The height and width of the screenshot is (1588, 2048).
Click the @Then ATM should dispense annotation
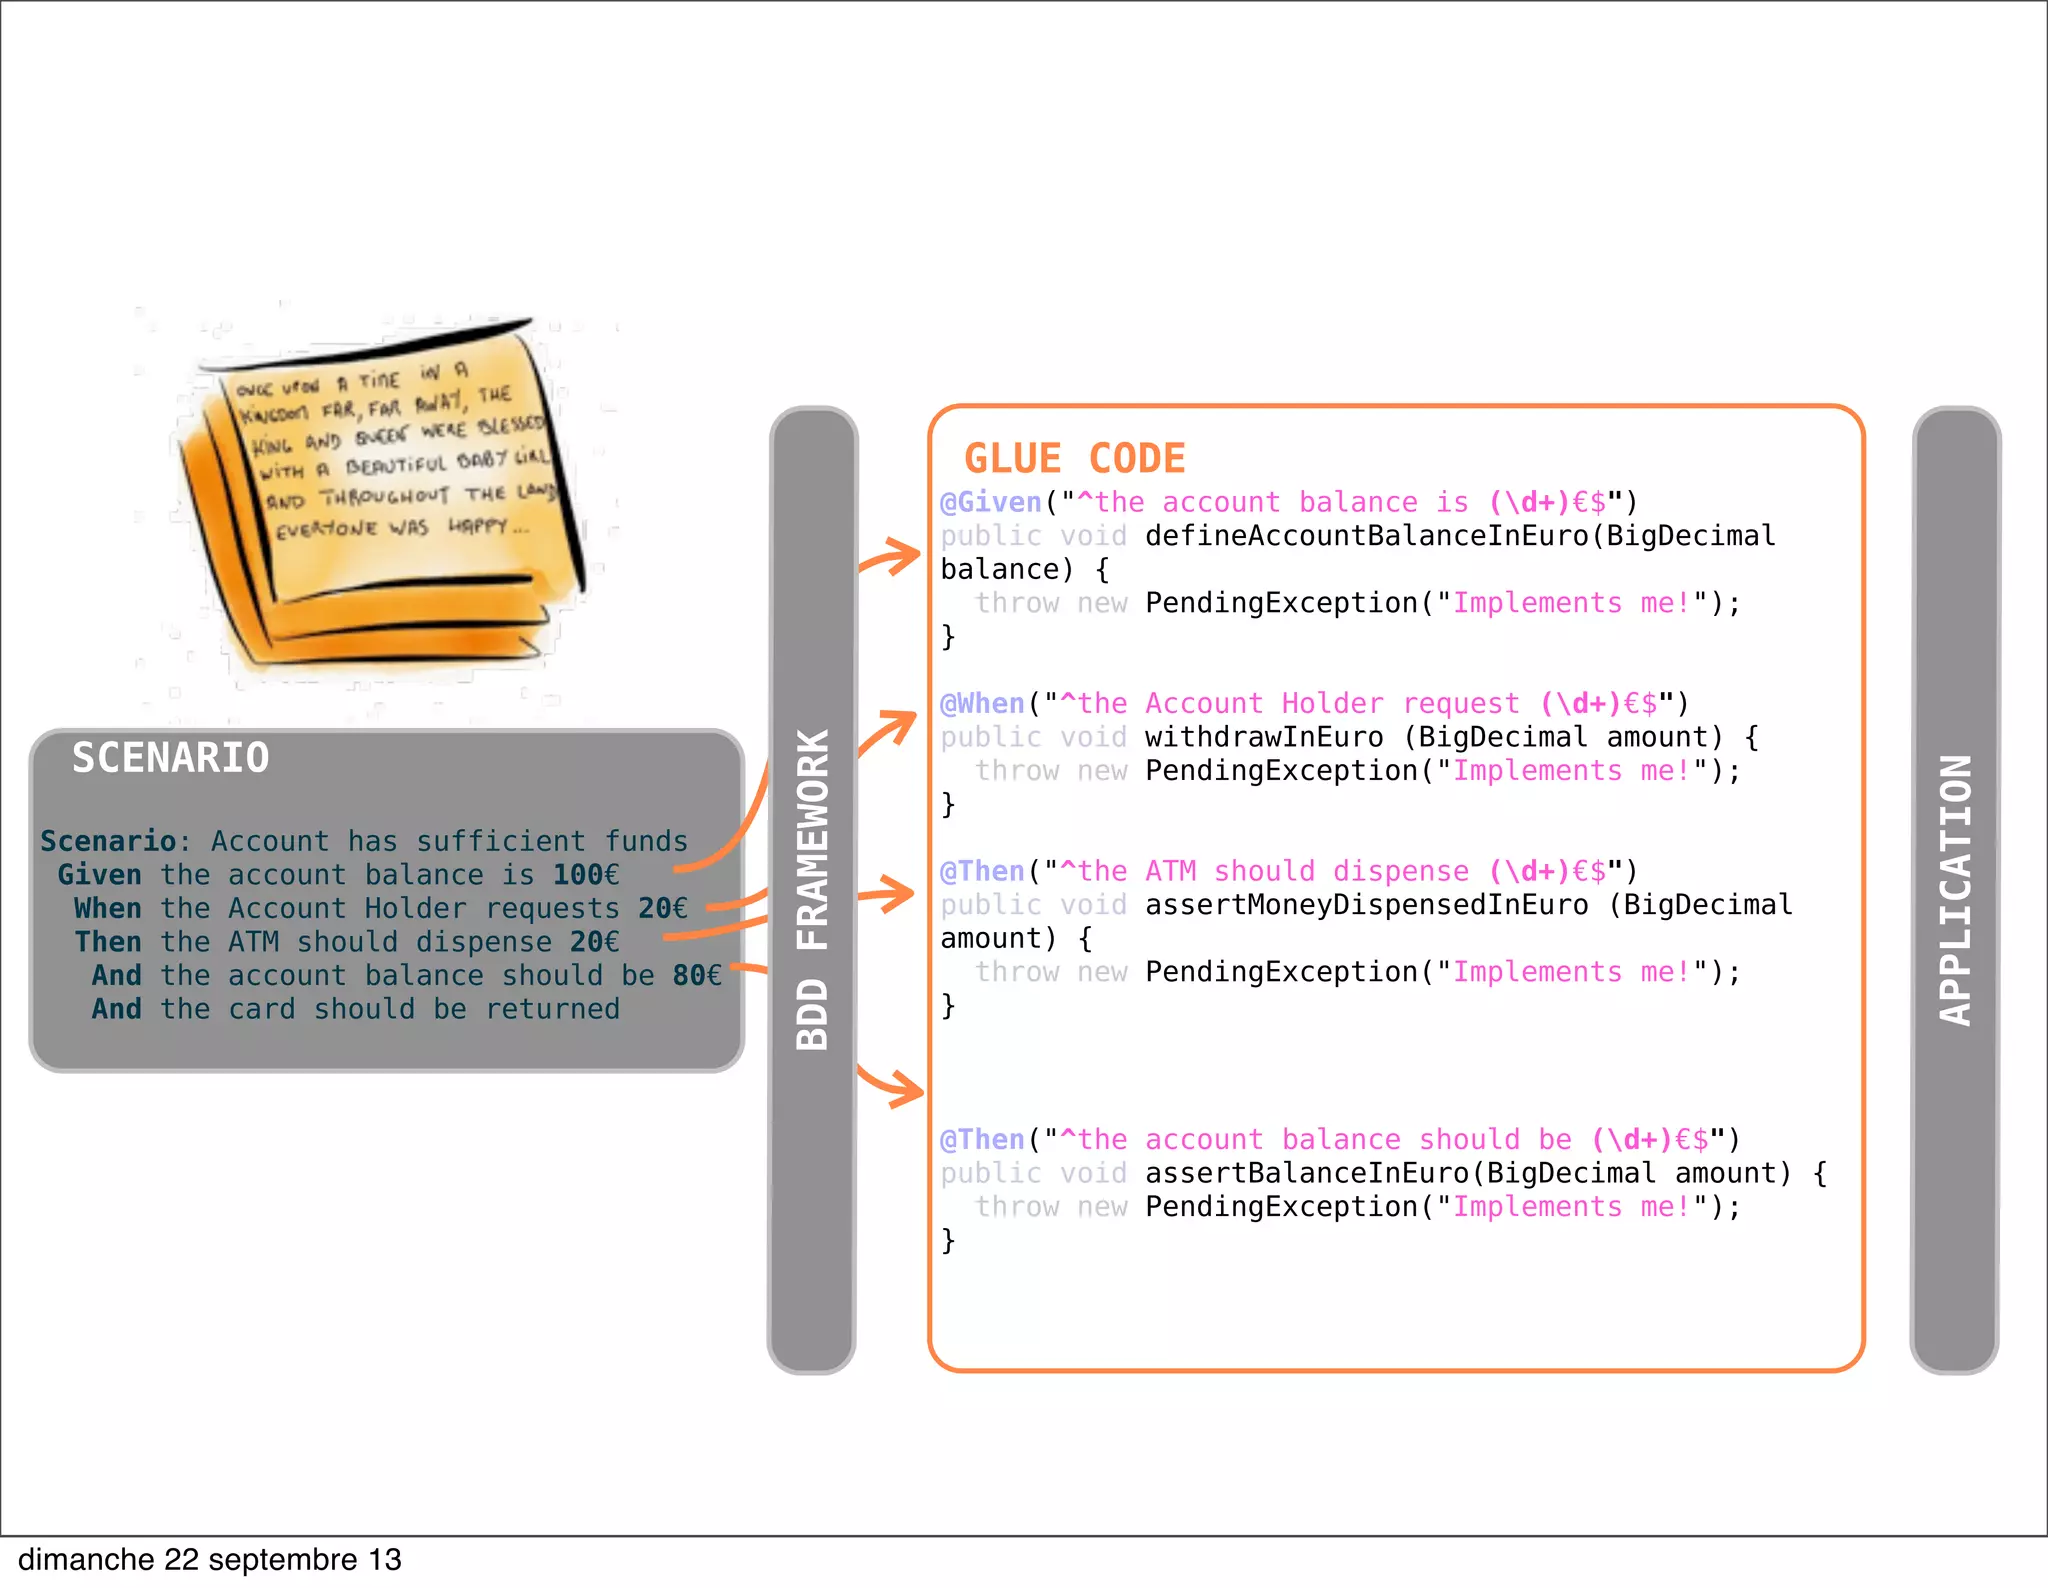[983, 872]
